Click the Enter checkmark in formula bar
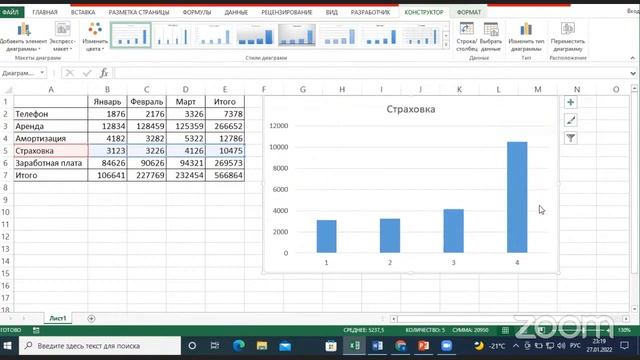Screen dimensions: 640x360 click(x=87, y=73)
